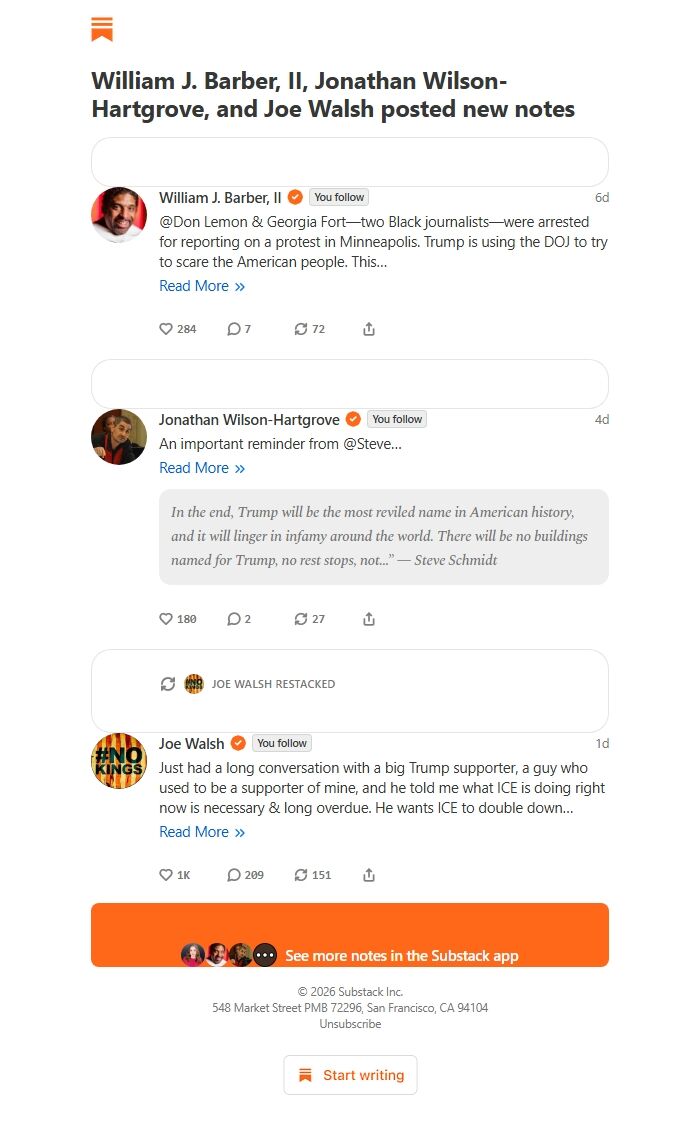Click the Unsubscribe link
The width and height of the screenshot is (700, 1121).
[x=349, y=1023]
